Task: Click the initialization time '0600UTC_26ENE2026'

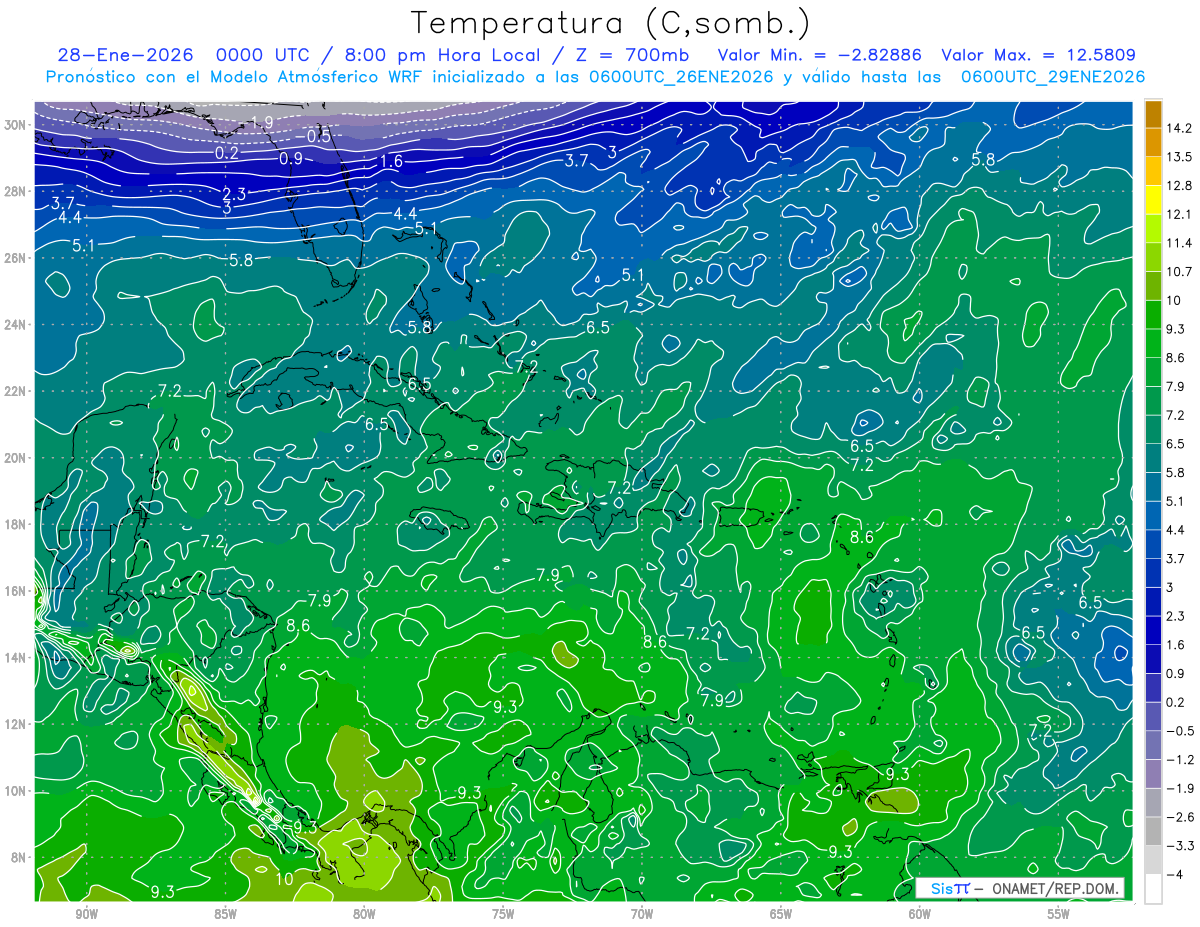Action: [x=682, y=77]
